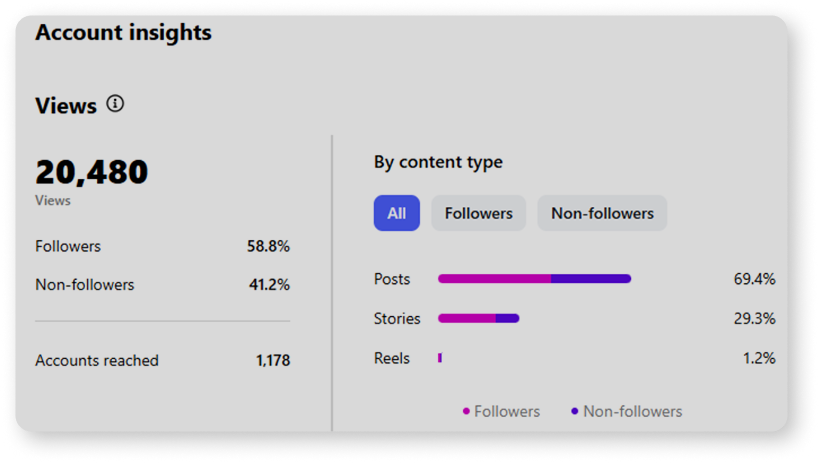Click the purple Non-followers legend dot
The height and width of the screenshot is (463, 819).
click(x=574, y=411)
